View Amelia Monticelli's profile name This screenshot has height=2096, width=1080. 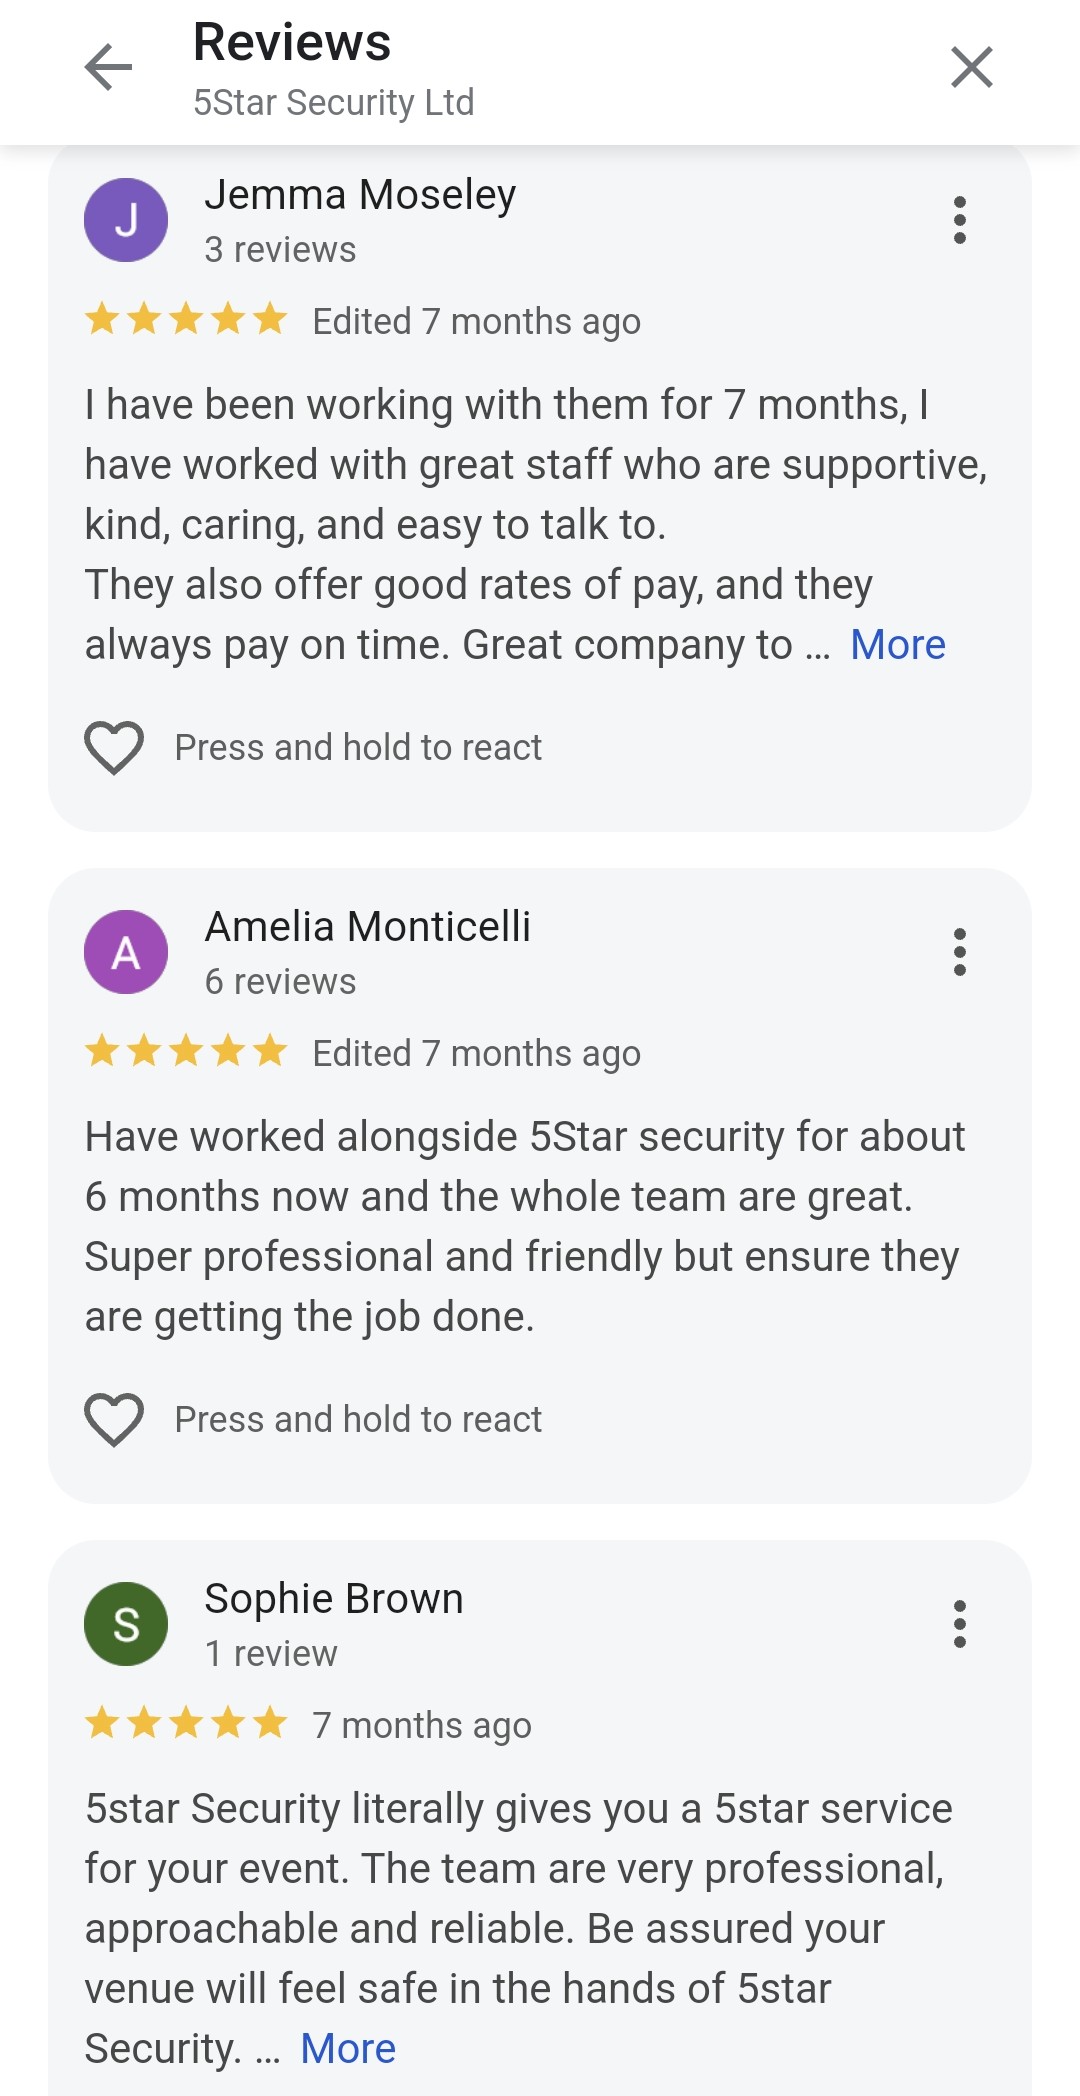[x=367, y=927]
